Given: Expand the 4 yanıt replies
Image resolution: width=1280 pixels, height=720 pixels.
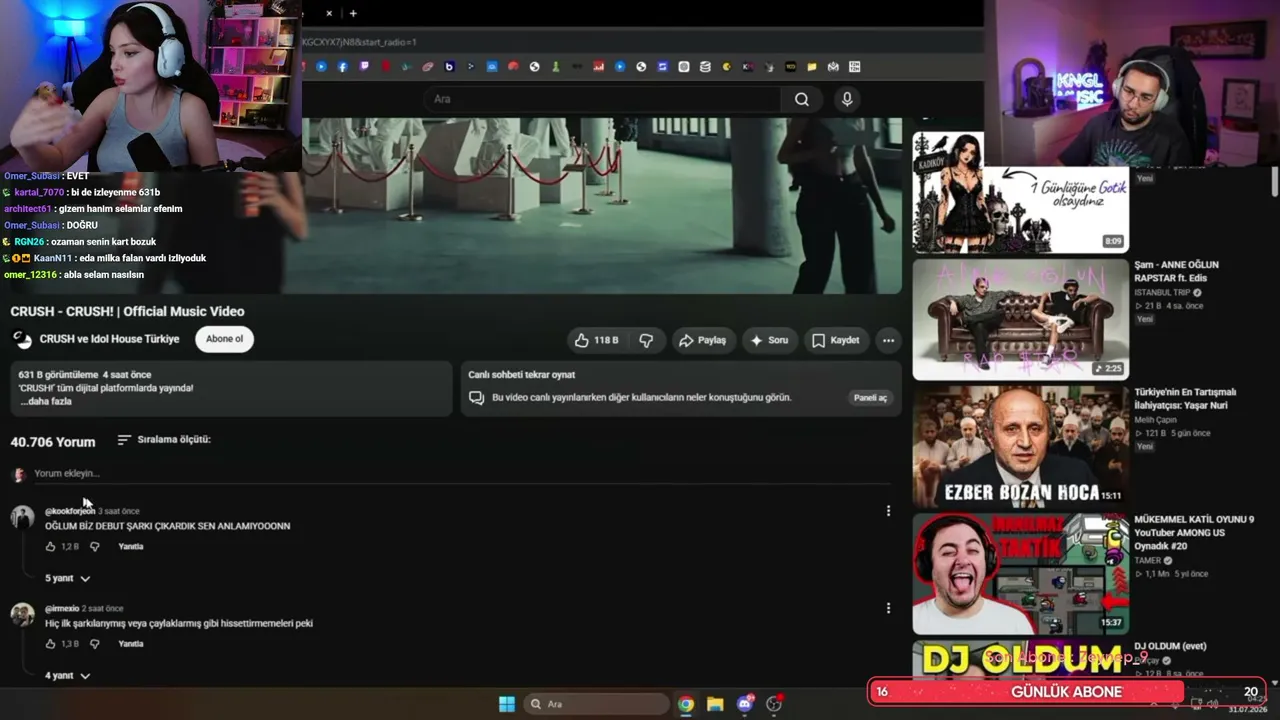Looking at the screenshot, I should 67,676.
